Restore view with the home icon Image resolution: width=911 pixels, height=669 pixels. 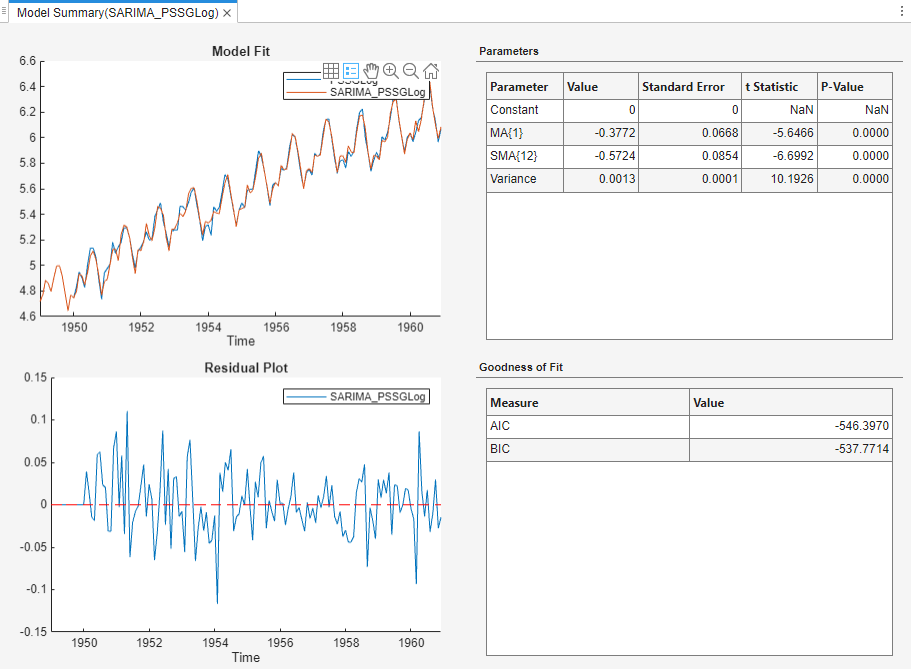point(430,71)
